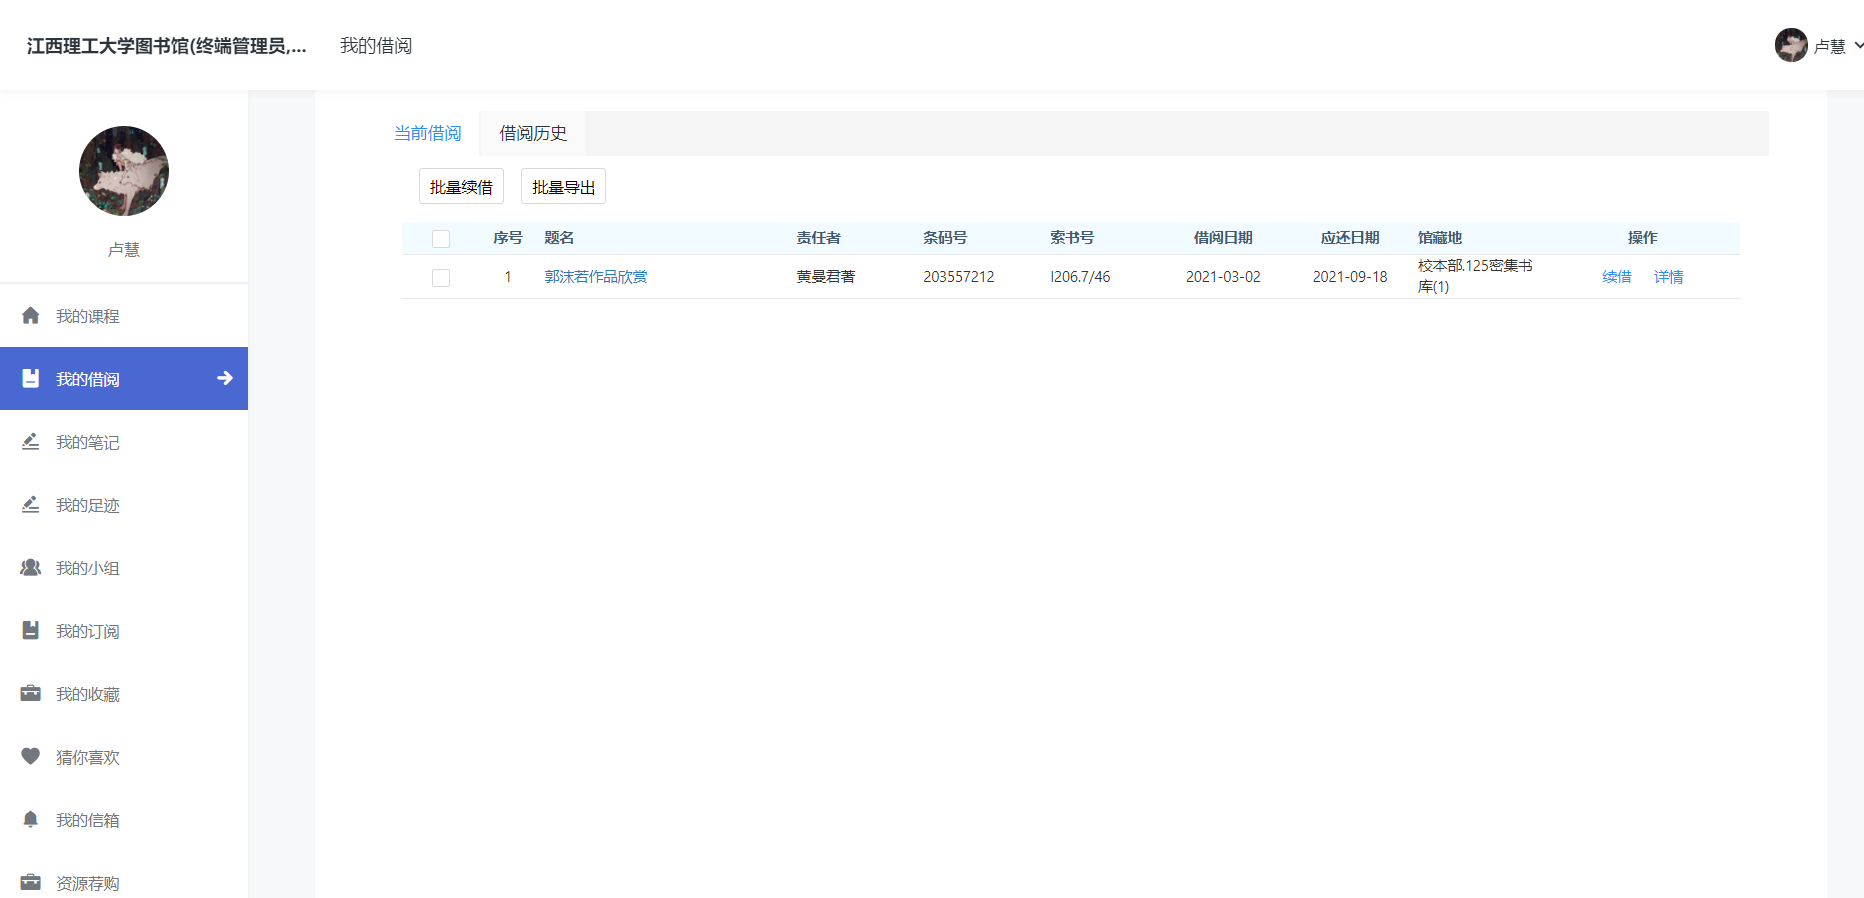Click the book icon beside 我的借阅
The image size is (1864, 898).
[x=31, y=379]
